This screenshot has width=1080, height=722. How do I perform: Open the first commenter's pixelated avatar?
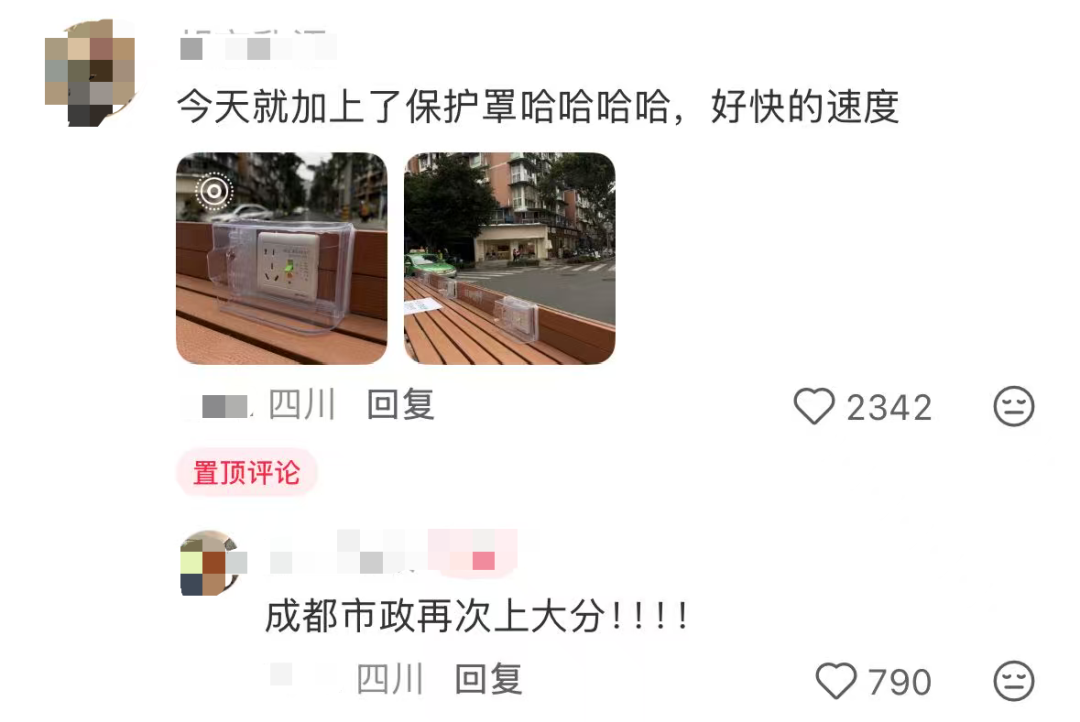pos(90,73)
